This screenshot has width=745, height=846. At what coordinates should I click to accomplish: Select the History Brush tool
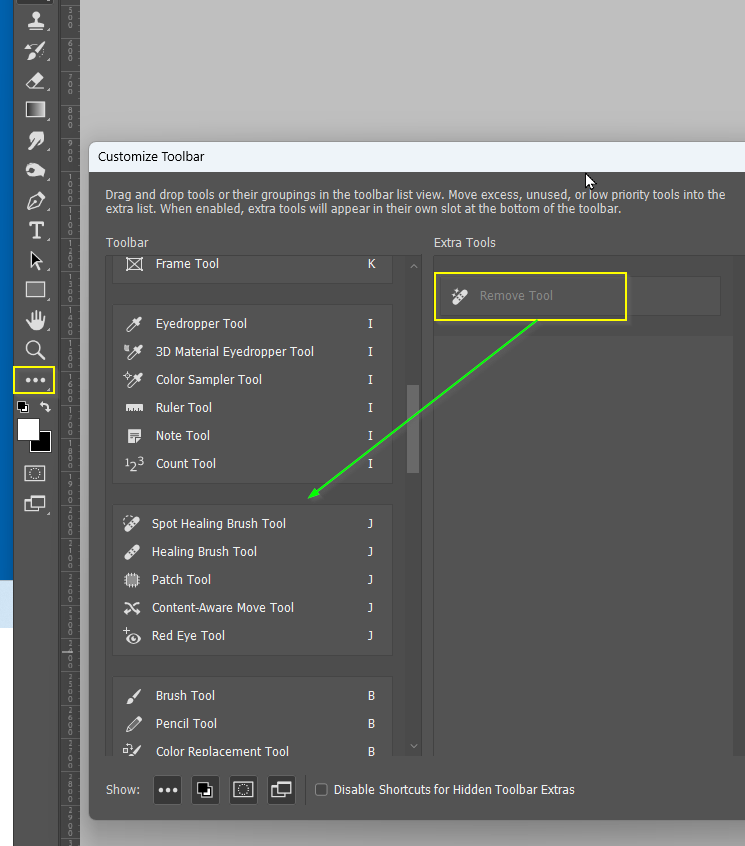tap(36, 51)
